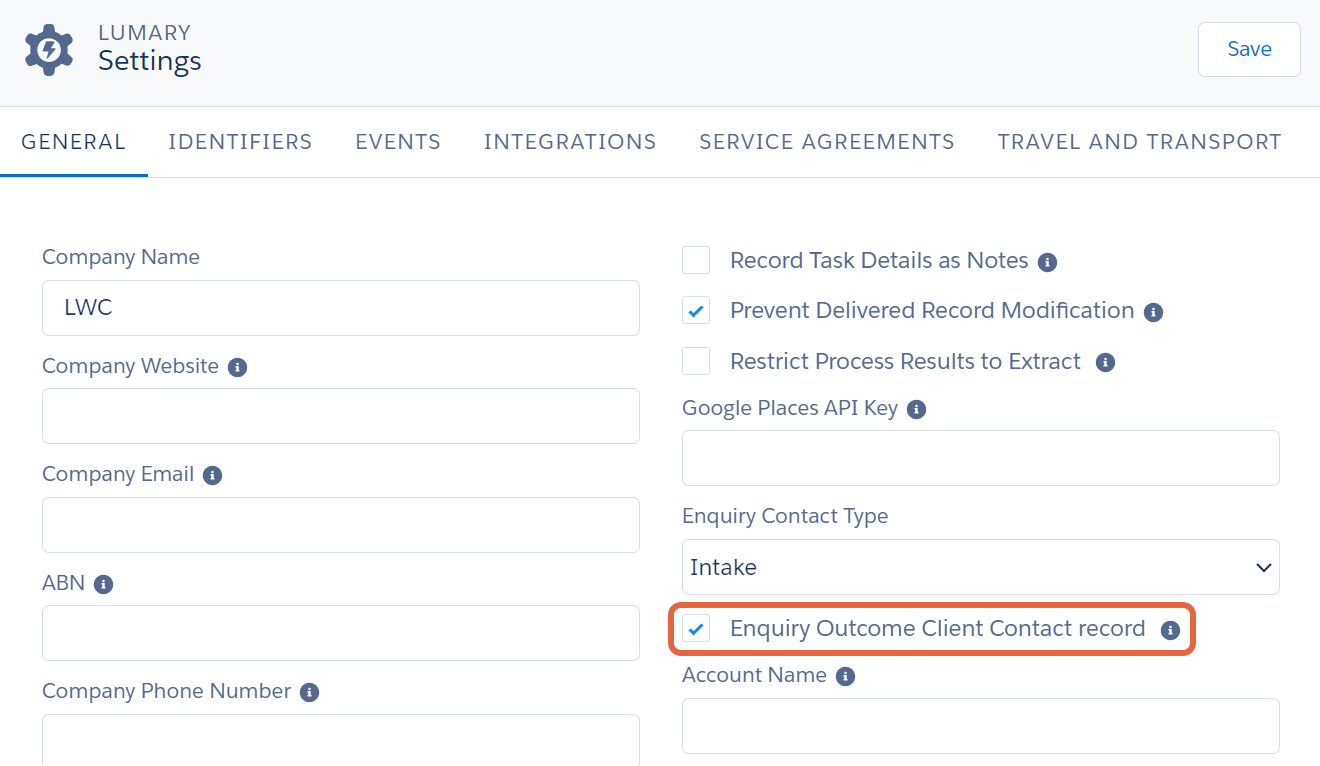Open the Events tab
Screen dimensions: 1320x766
point(398,142)
